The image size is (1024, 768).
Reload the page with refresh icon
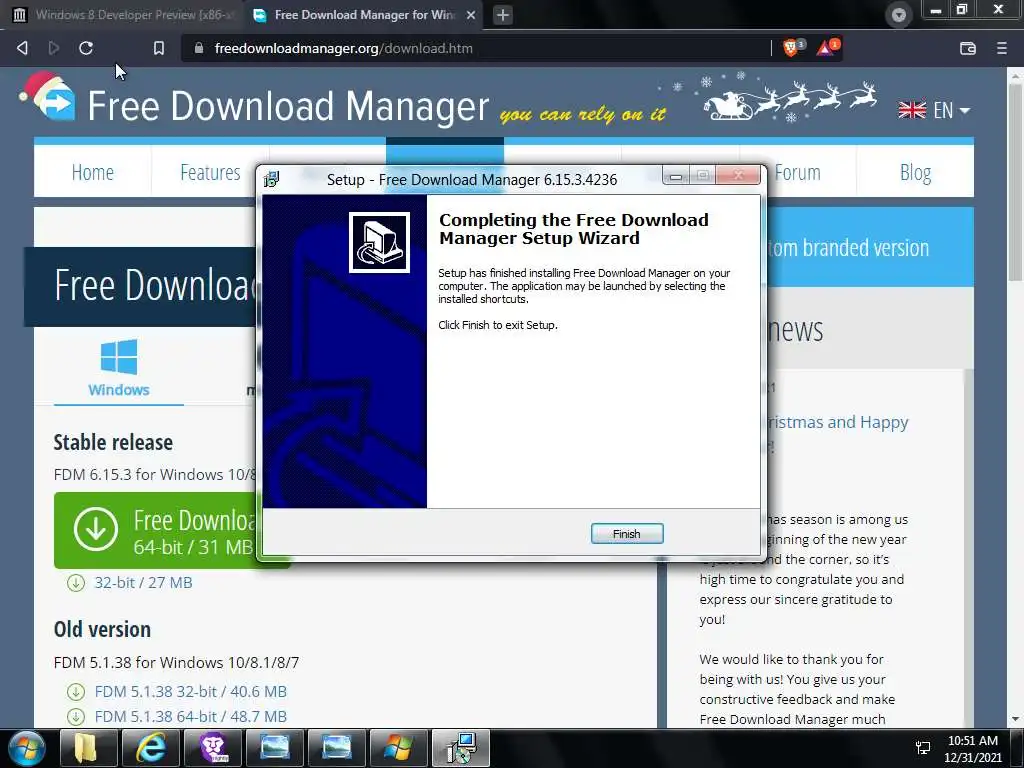tap(86, 48)
